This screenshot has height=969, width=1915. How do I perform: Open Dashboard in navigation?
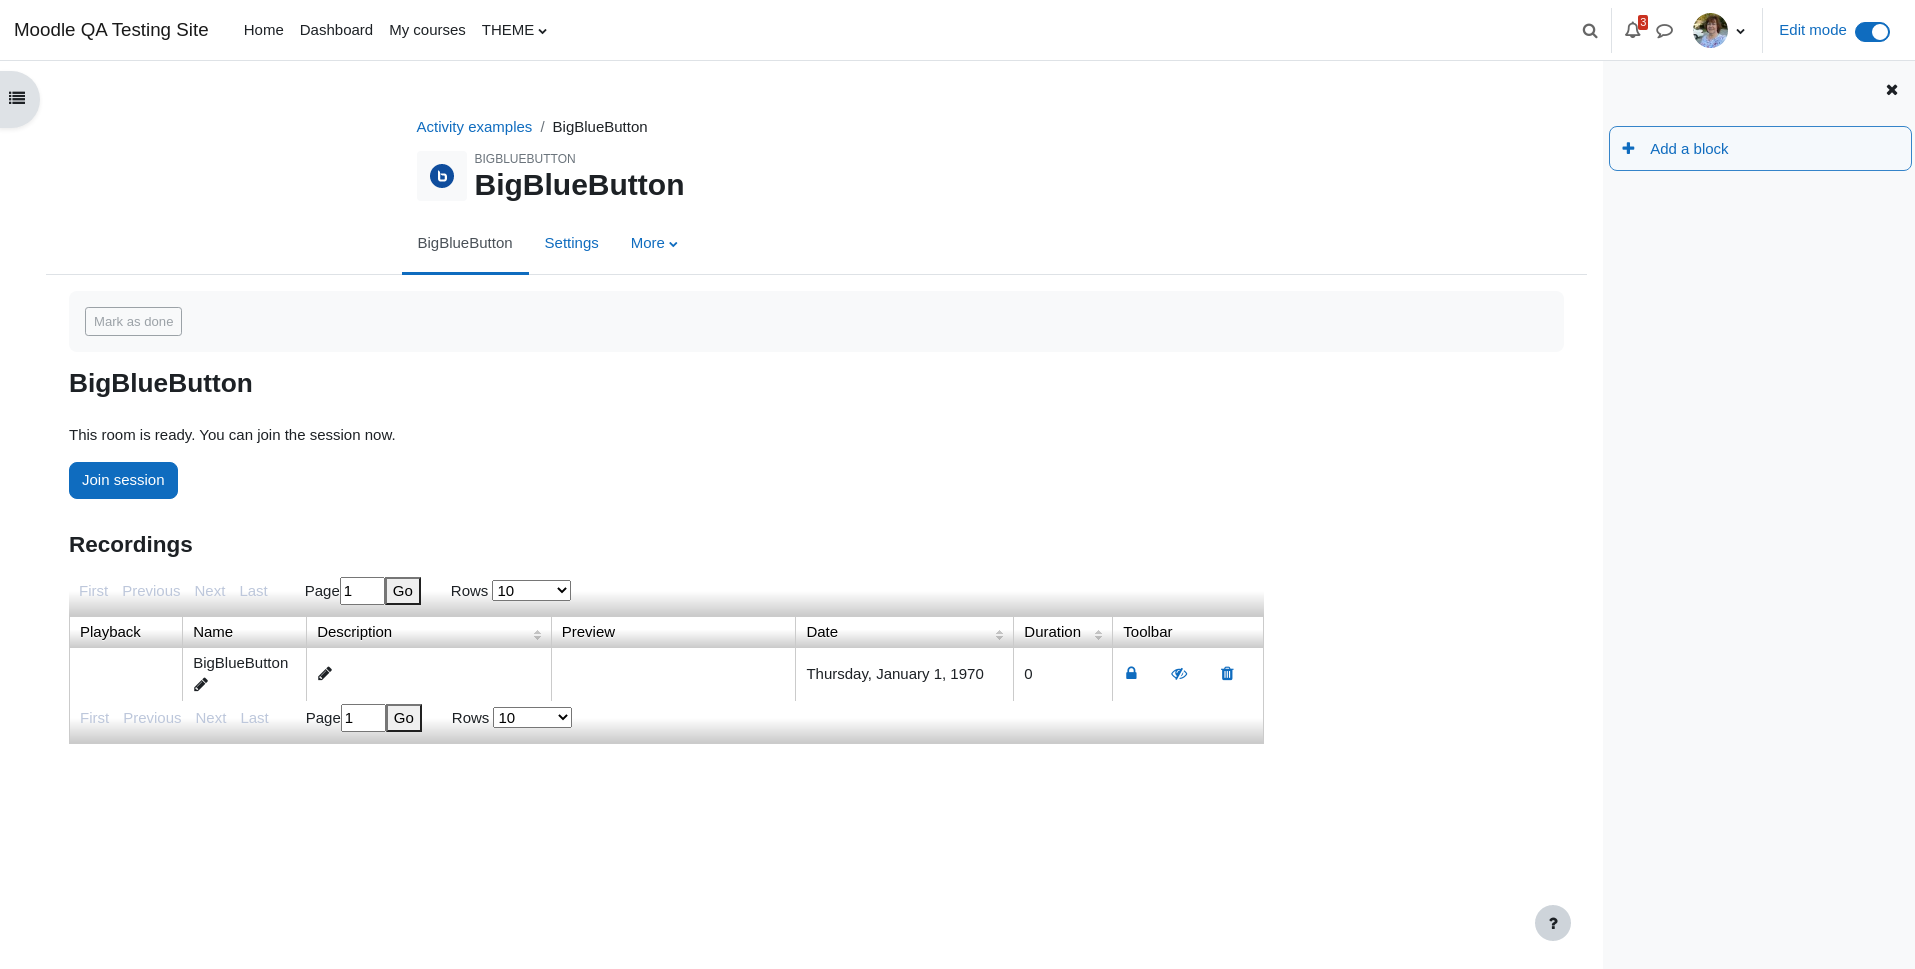click(x=336, y=30)
